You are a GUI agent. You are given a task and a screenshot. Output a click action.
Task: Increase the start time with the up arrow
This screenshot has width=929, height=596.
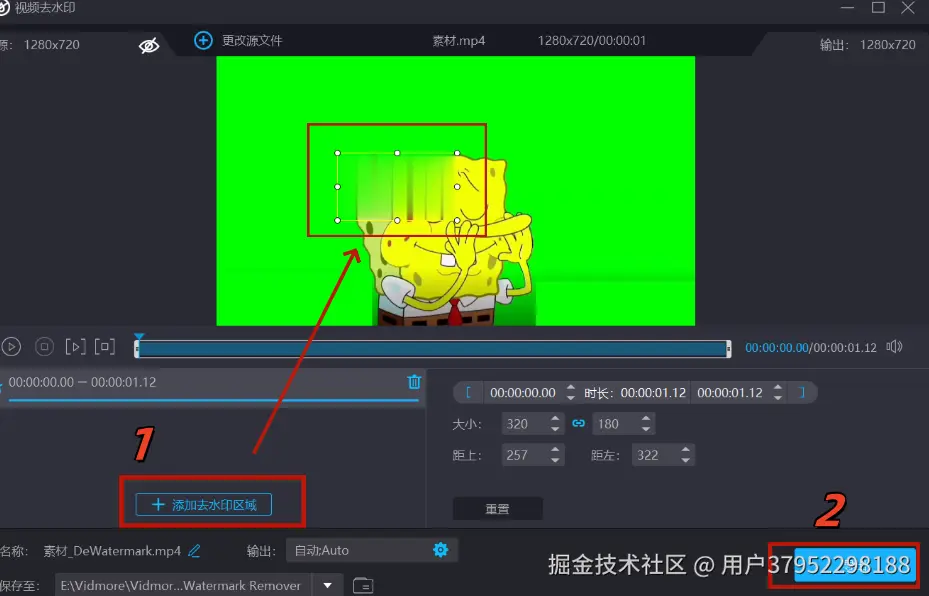[571, 387]
